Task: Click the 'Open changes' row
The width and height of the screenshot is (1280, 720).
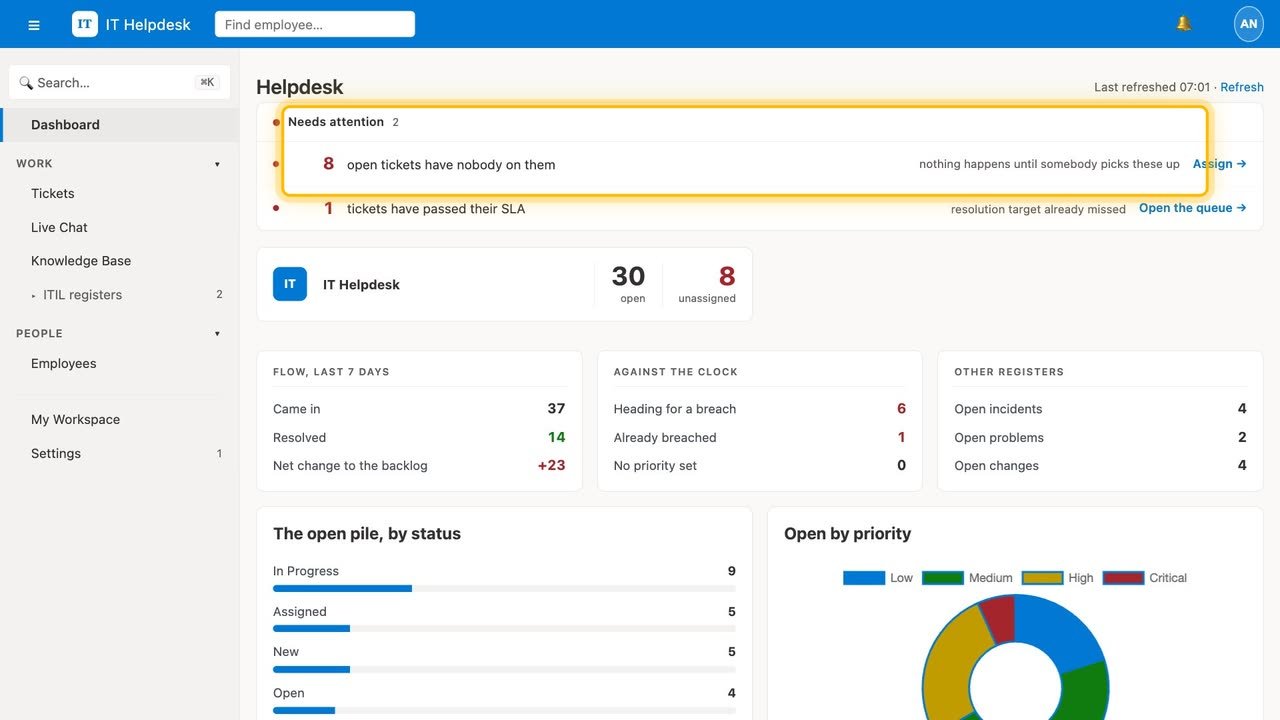Action: pyautogui.click(x=1100, y=466)
